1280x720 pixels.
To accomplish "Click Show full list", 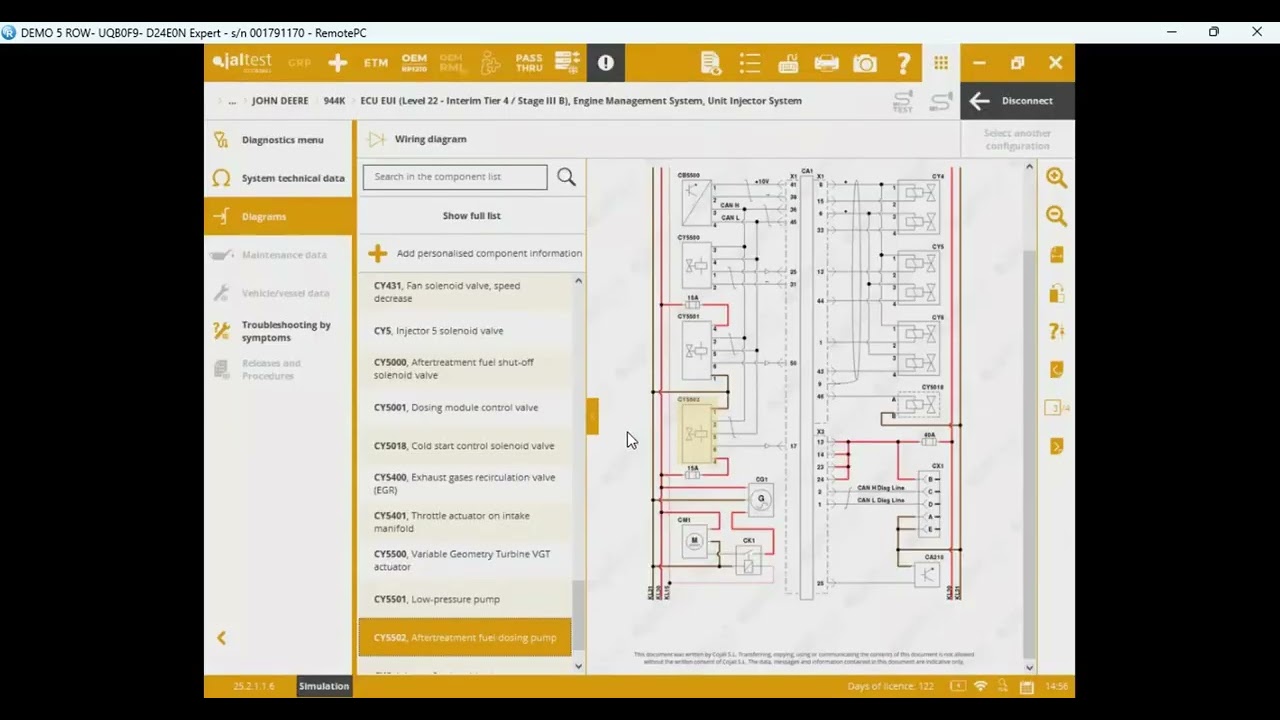I will [x=472, y=216].
